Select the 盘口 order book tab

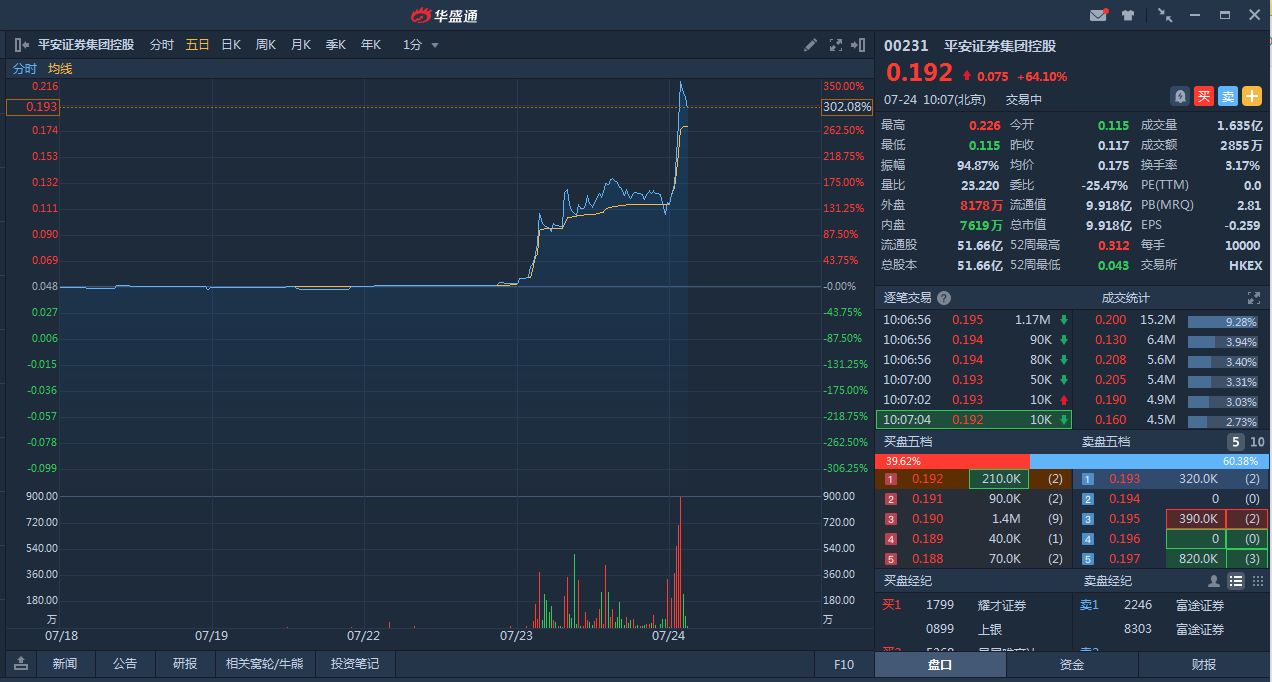[x=939, y=664]
